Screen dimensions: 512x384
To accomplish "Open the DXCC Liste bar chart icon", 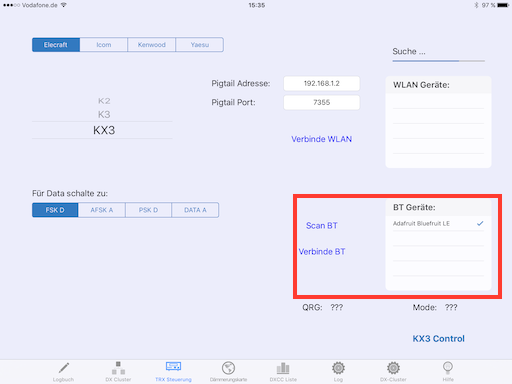I will tap(283, 368).
